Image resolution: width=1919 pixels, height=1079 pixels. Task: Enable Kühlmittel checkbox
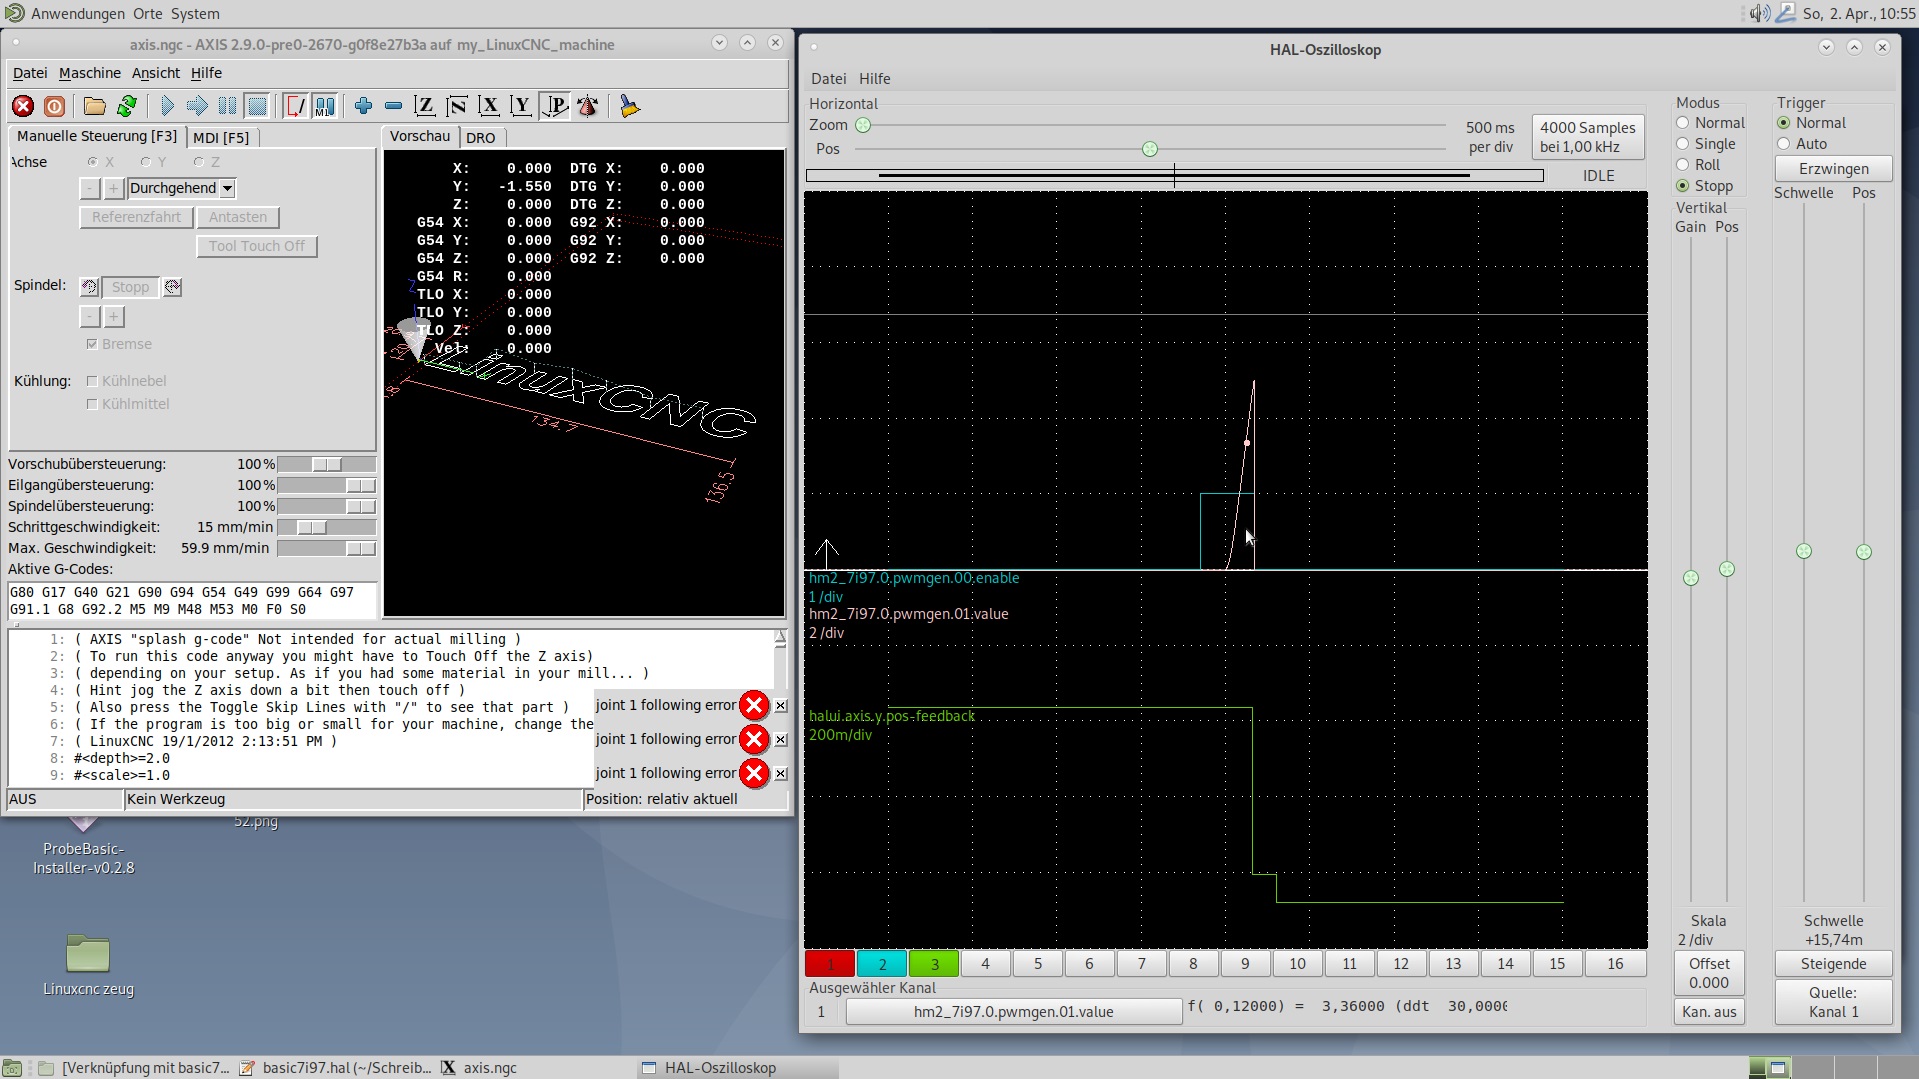point(92,404)
